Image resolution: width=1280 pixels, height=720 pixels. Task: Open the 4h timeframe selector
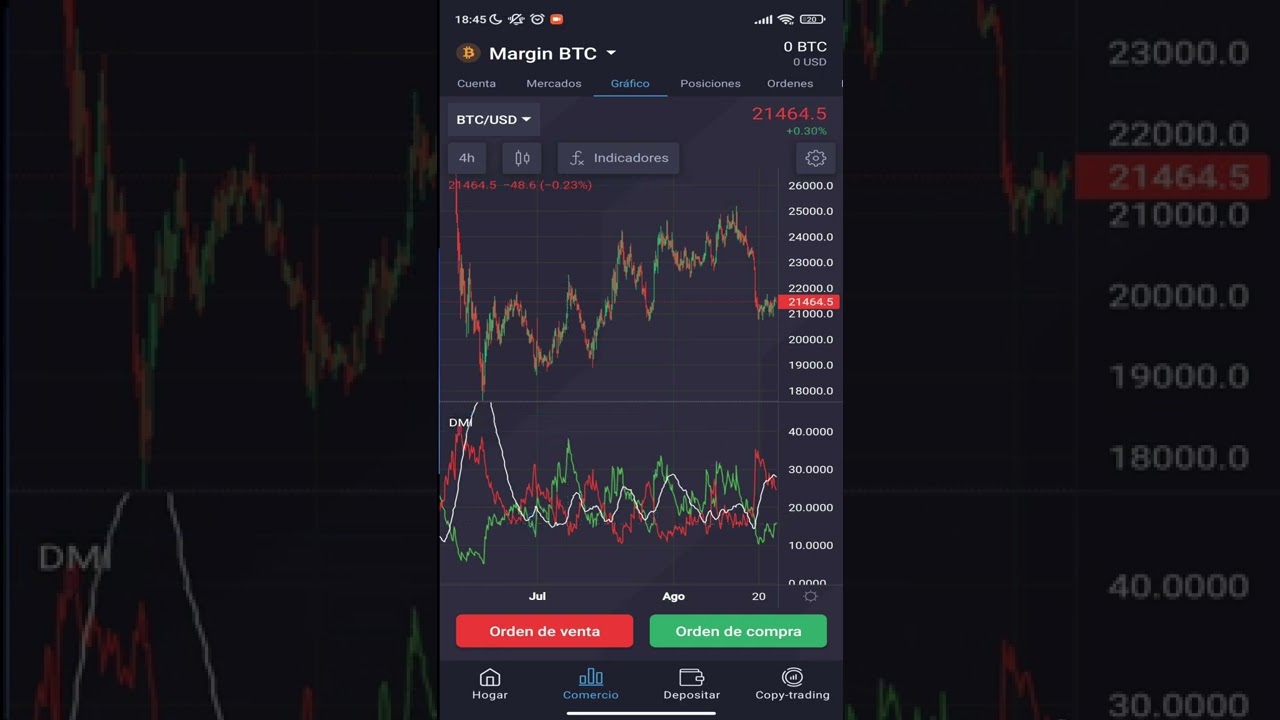click(466, 157)
